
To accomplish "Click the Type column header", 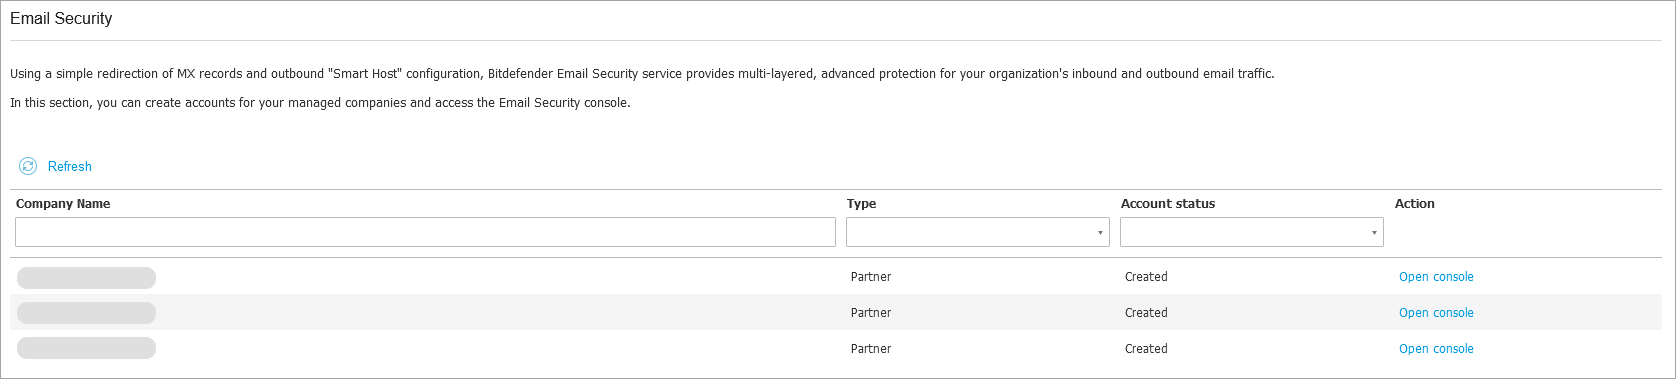I will point(861,204).
